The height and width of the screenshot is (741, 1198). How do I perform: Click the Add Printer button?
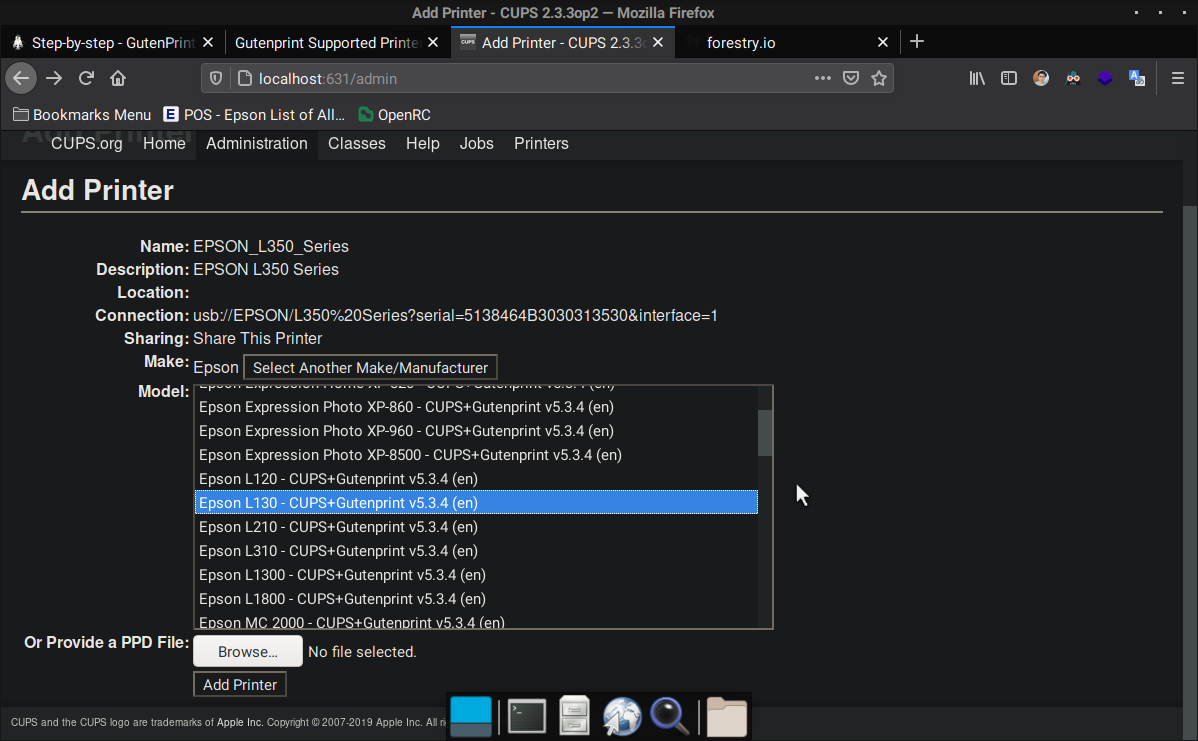(240, 684)
